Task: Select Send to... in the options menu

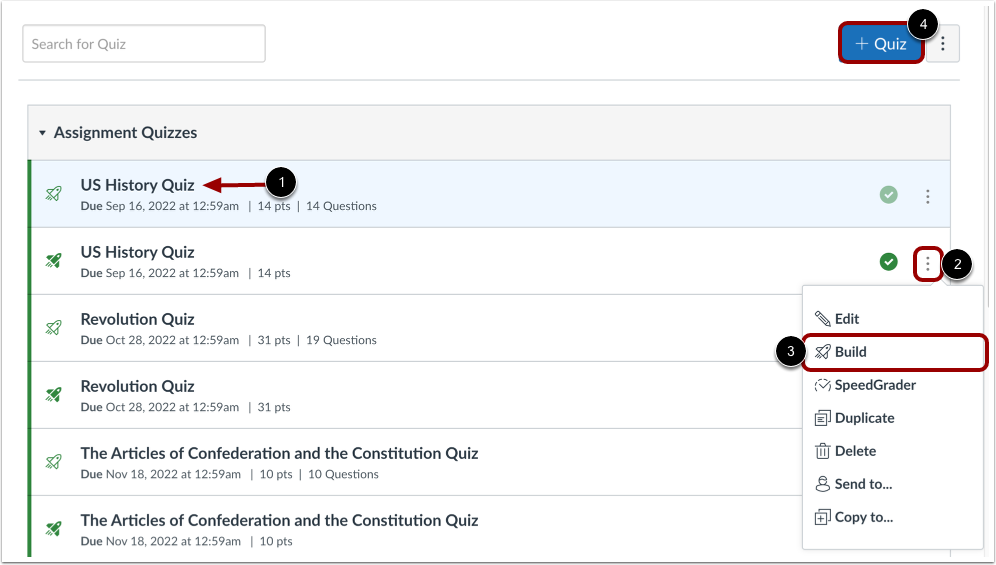Action: coord(862,484)
